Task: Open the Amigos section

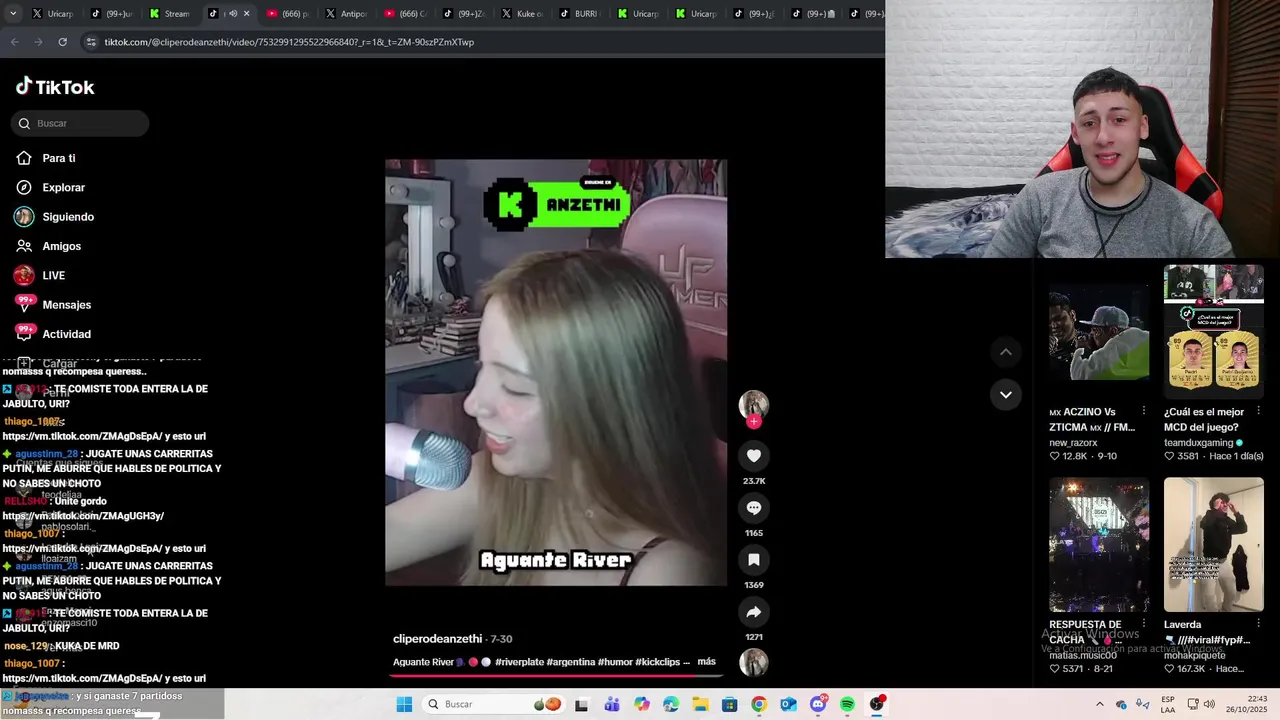Action: point(49,246)
